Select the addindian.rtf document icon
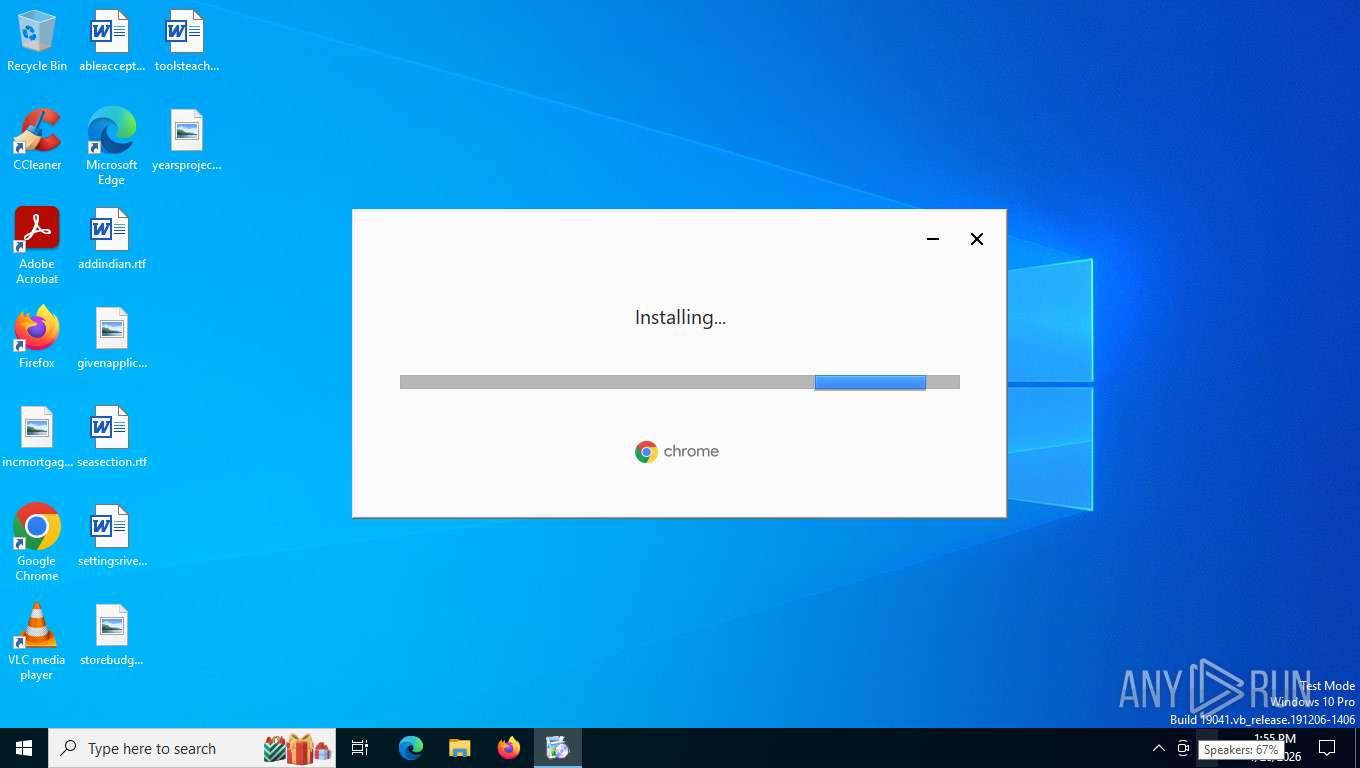This screenshot has height=768, width=1360. pos(111,239)
